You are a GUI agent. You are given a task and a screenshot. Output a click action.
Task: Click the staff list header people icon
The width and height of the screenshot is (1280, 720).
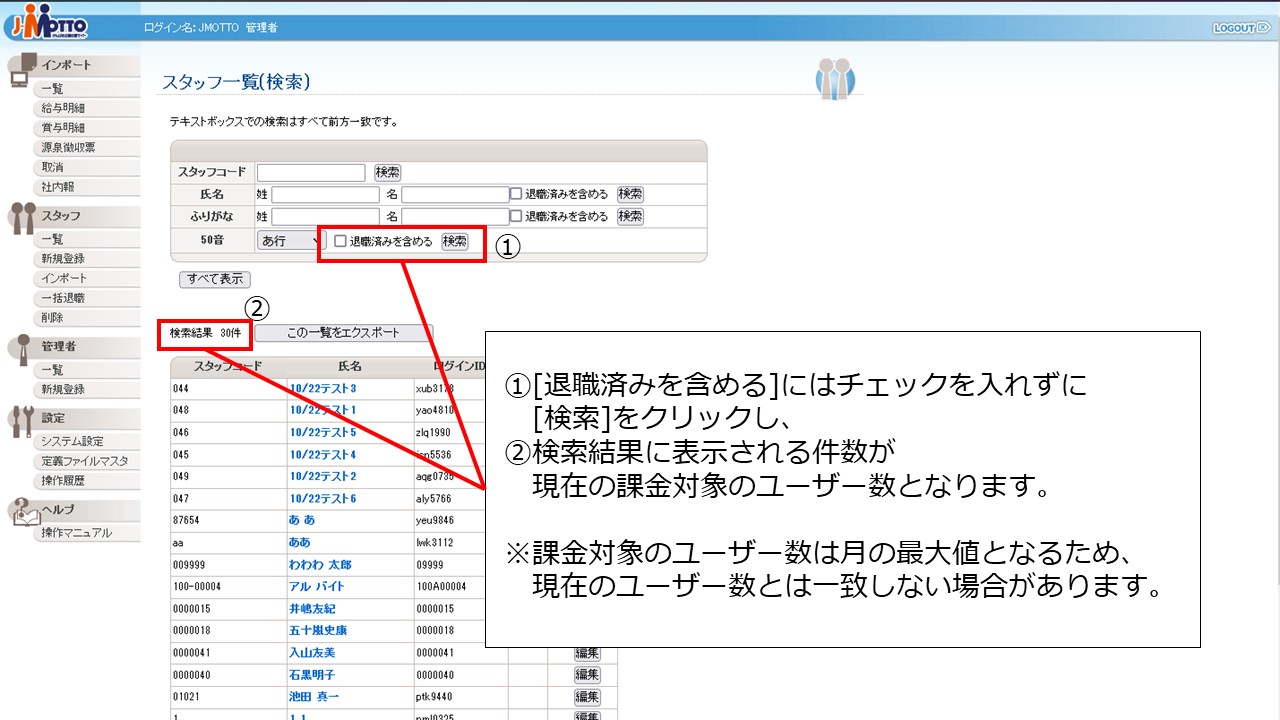click(835, 79)
